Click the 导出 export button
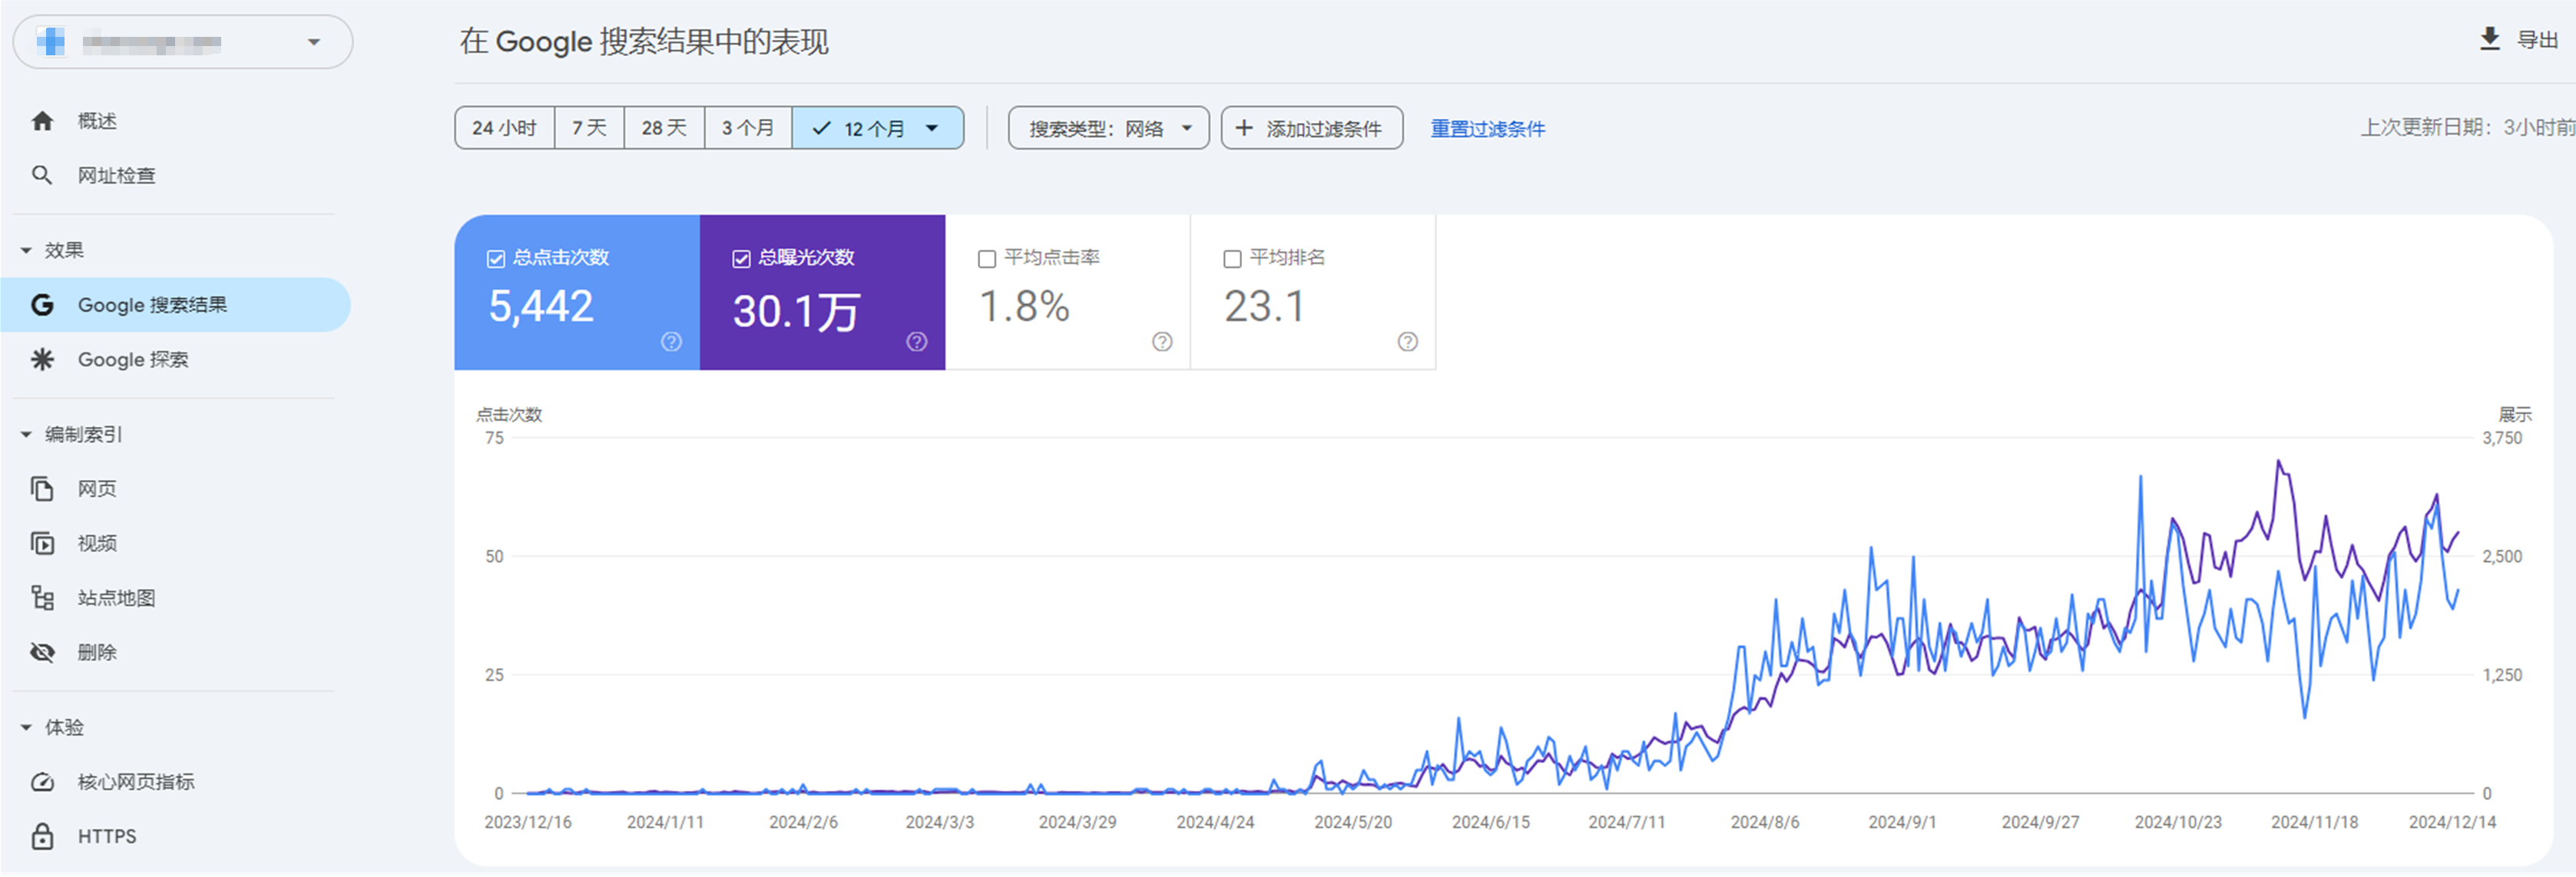This screenshot has height=877, width=2576. [x=2519, y=40]
